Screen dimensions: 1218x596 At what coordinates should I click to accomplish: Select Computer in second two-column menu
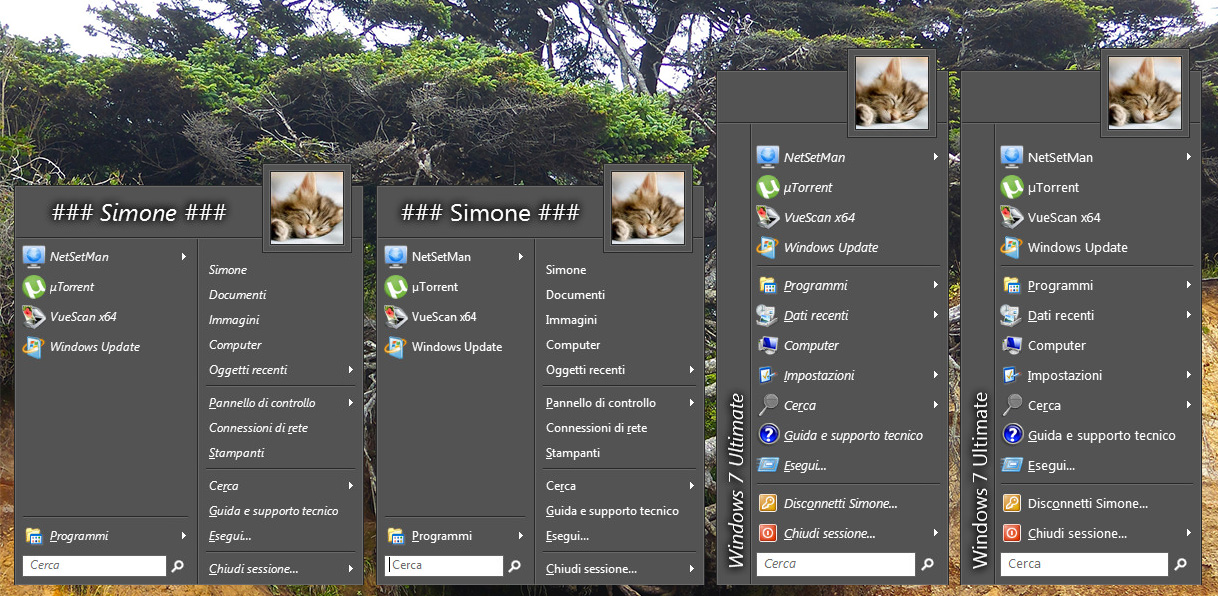(573, 345)
